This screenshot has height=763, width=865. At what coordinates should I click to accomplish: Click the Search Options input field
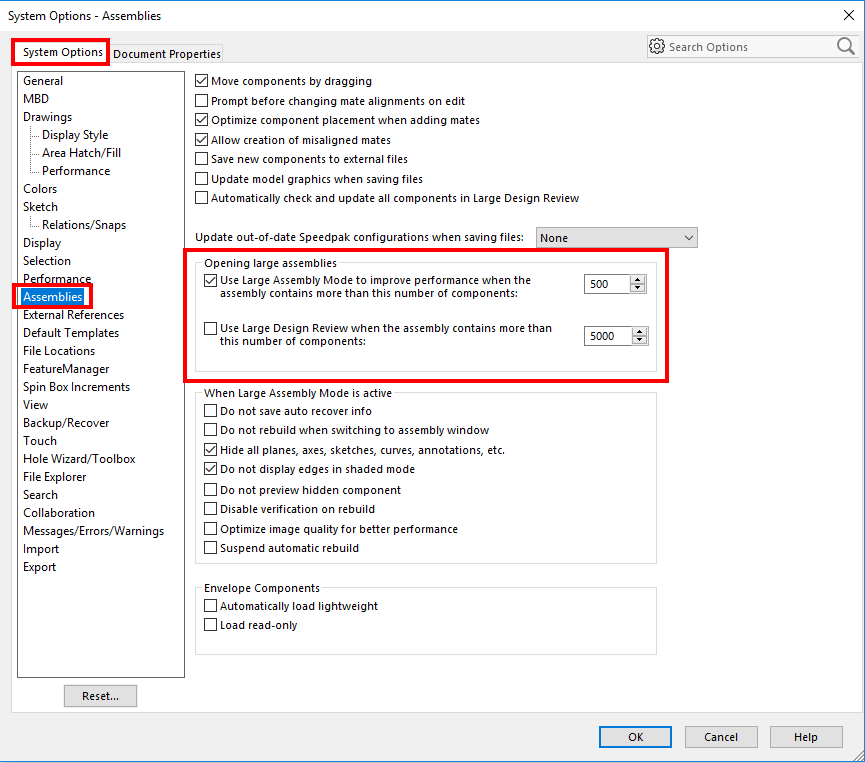750,47
